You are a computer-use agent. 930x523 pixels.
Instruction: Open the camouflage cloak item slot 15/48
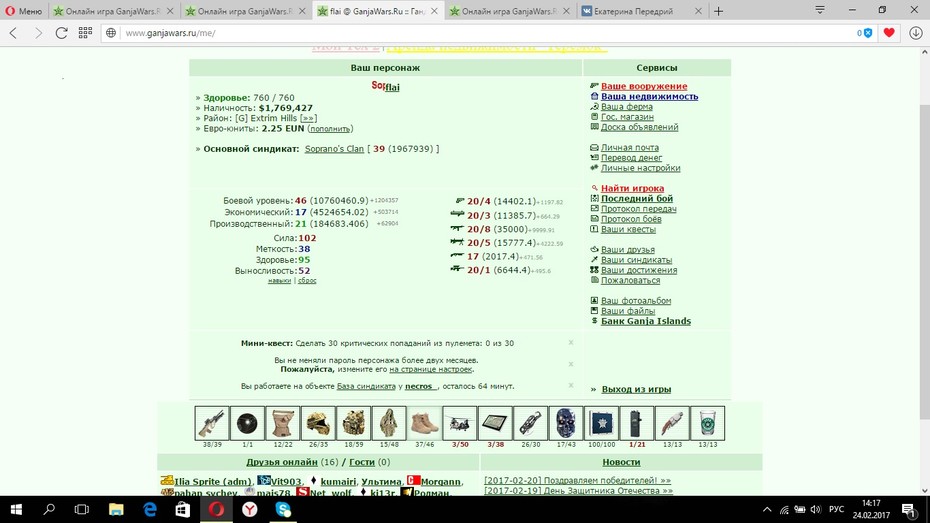(389, 423)
